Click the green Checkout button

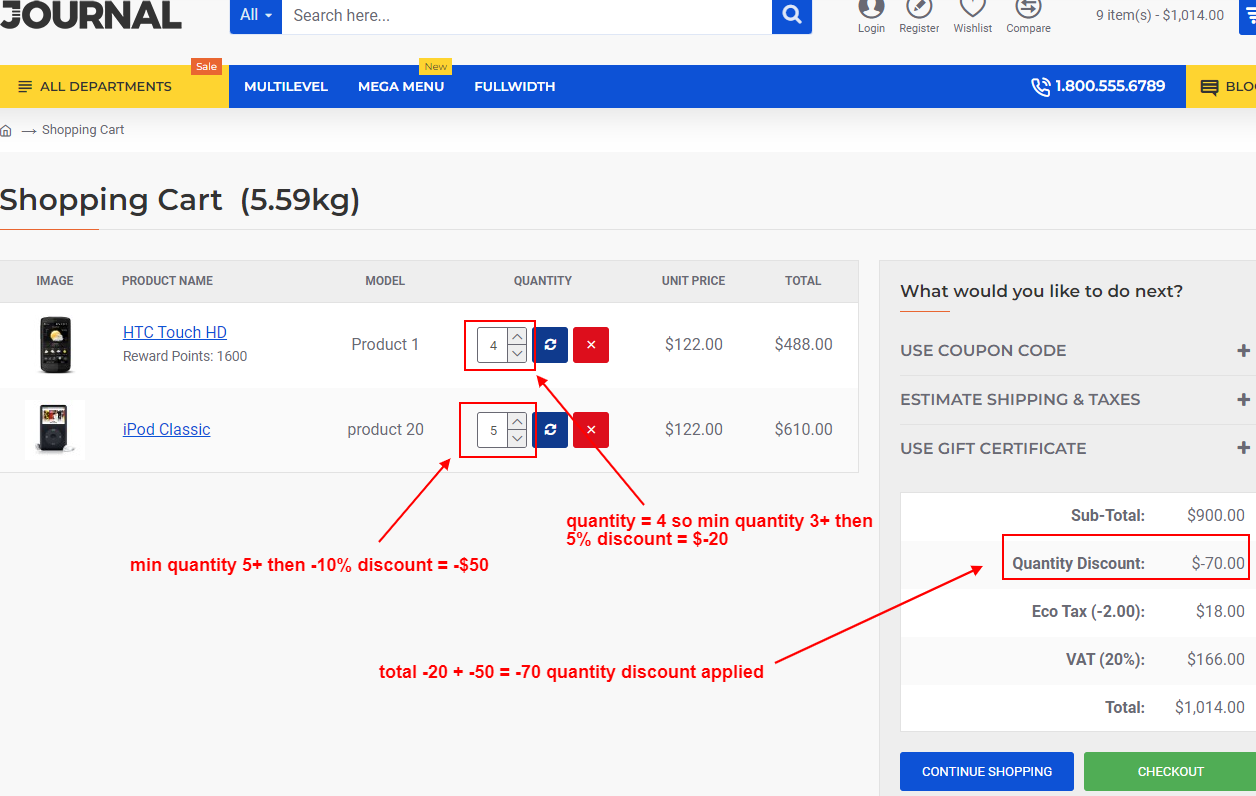1170,771
